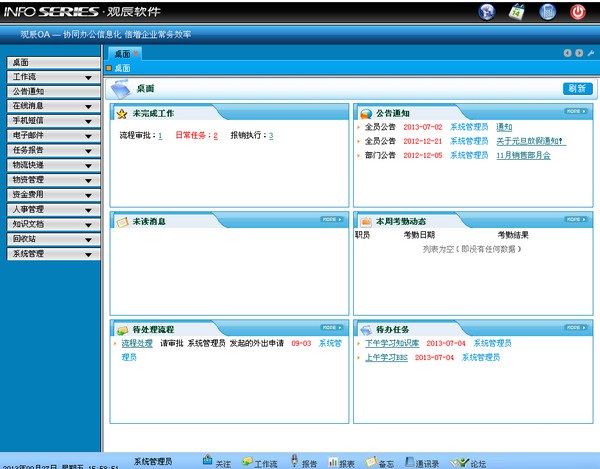Click the 报告 microphone icon in bottom bar

[x=294, y=460]
